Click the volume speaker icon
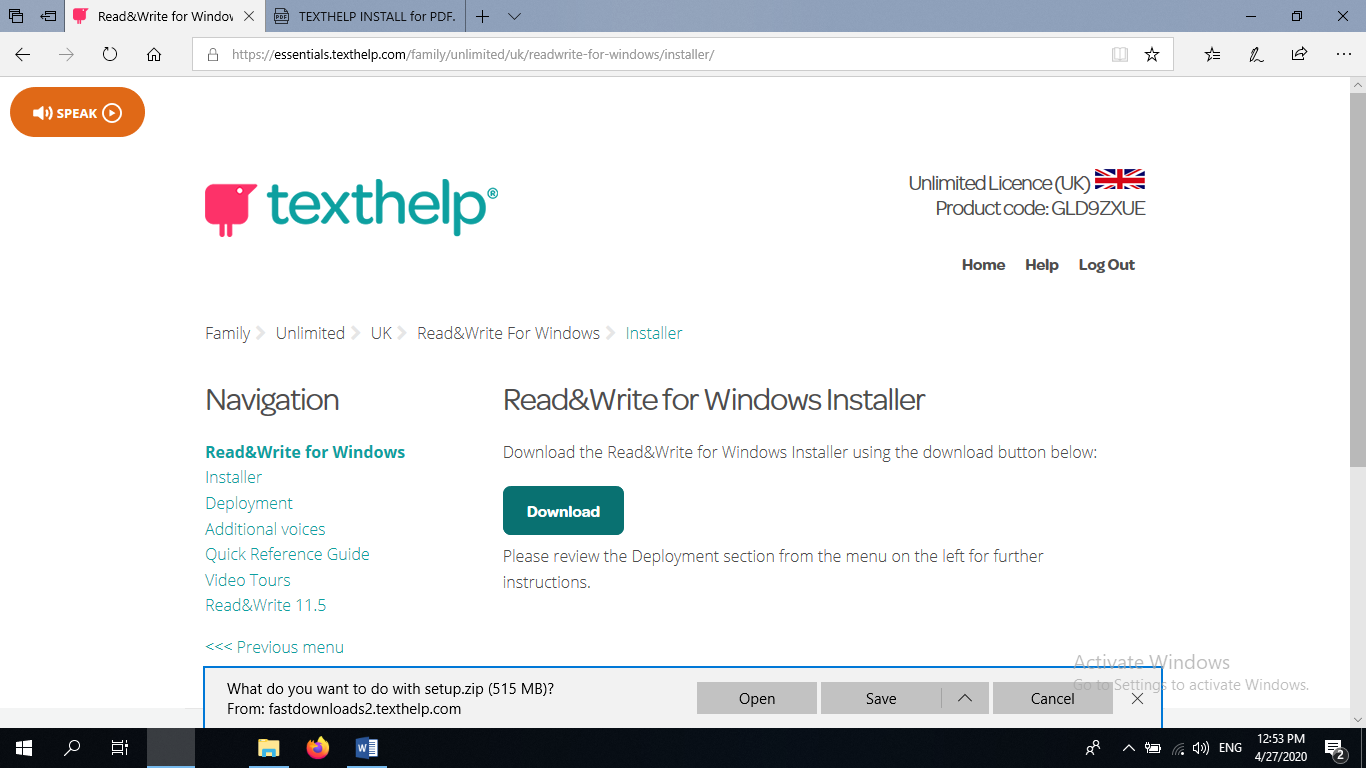The image size is (1366, 768). [1202, 748]
